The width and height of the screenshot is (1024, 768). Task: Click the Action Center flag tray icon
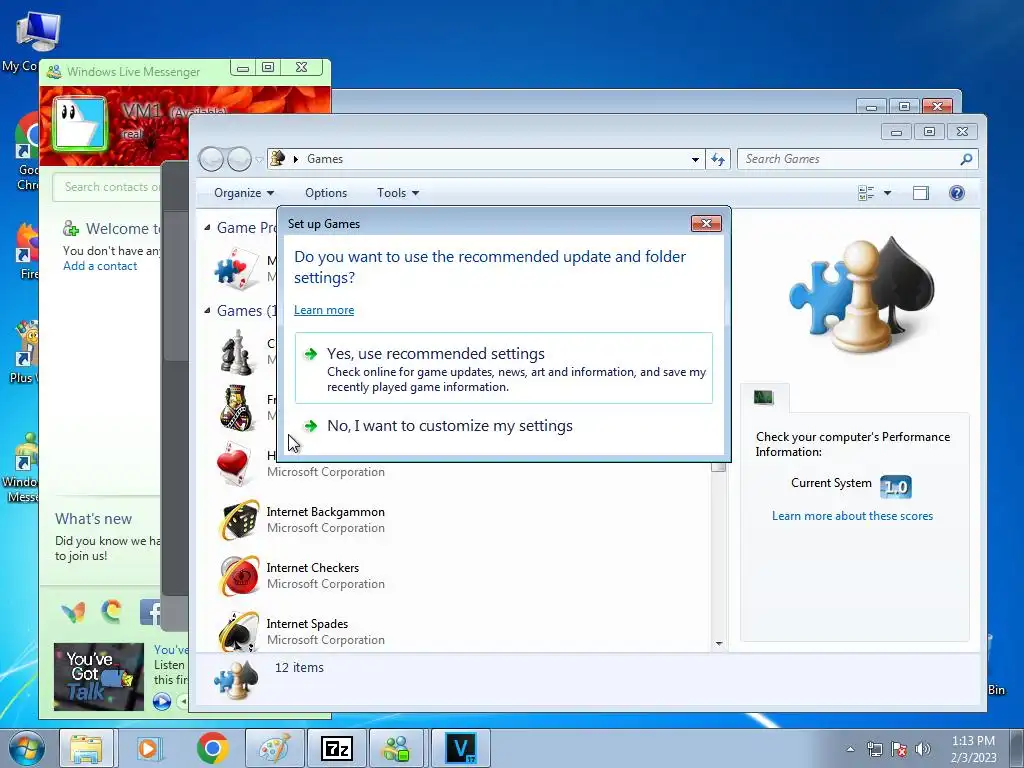tap(899, 749)
